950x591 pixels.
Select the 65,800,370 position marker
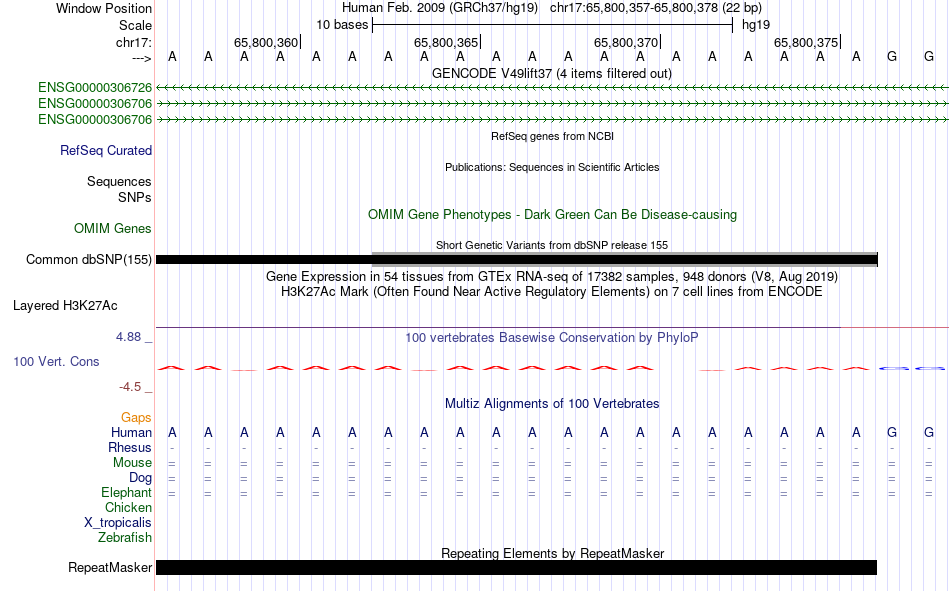[x=626, y=42]
